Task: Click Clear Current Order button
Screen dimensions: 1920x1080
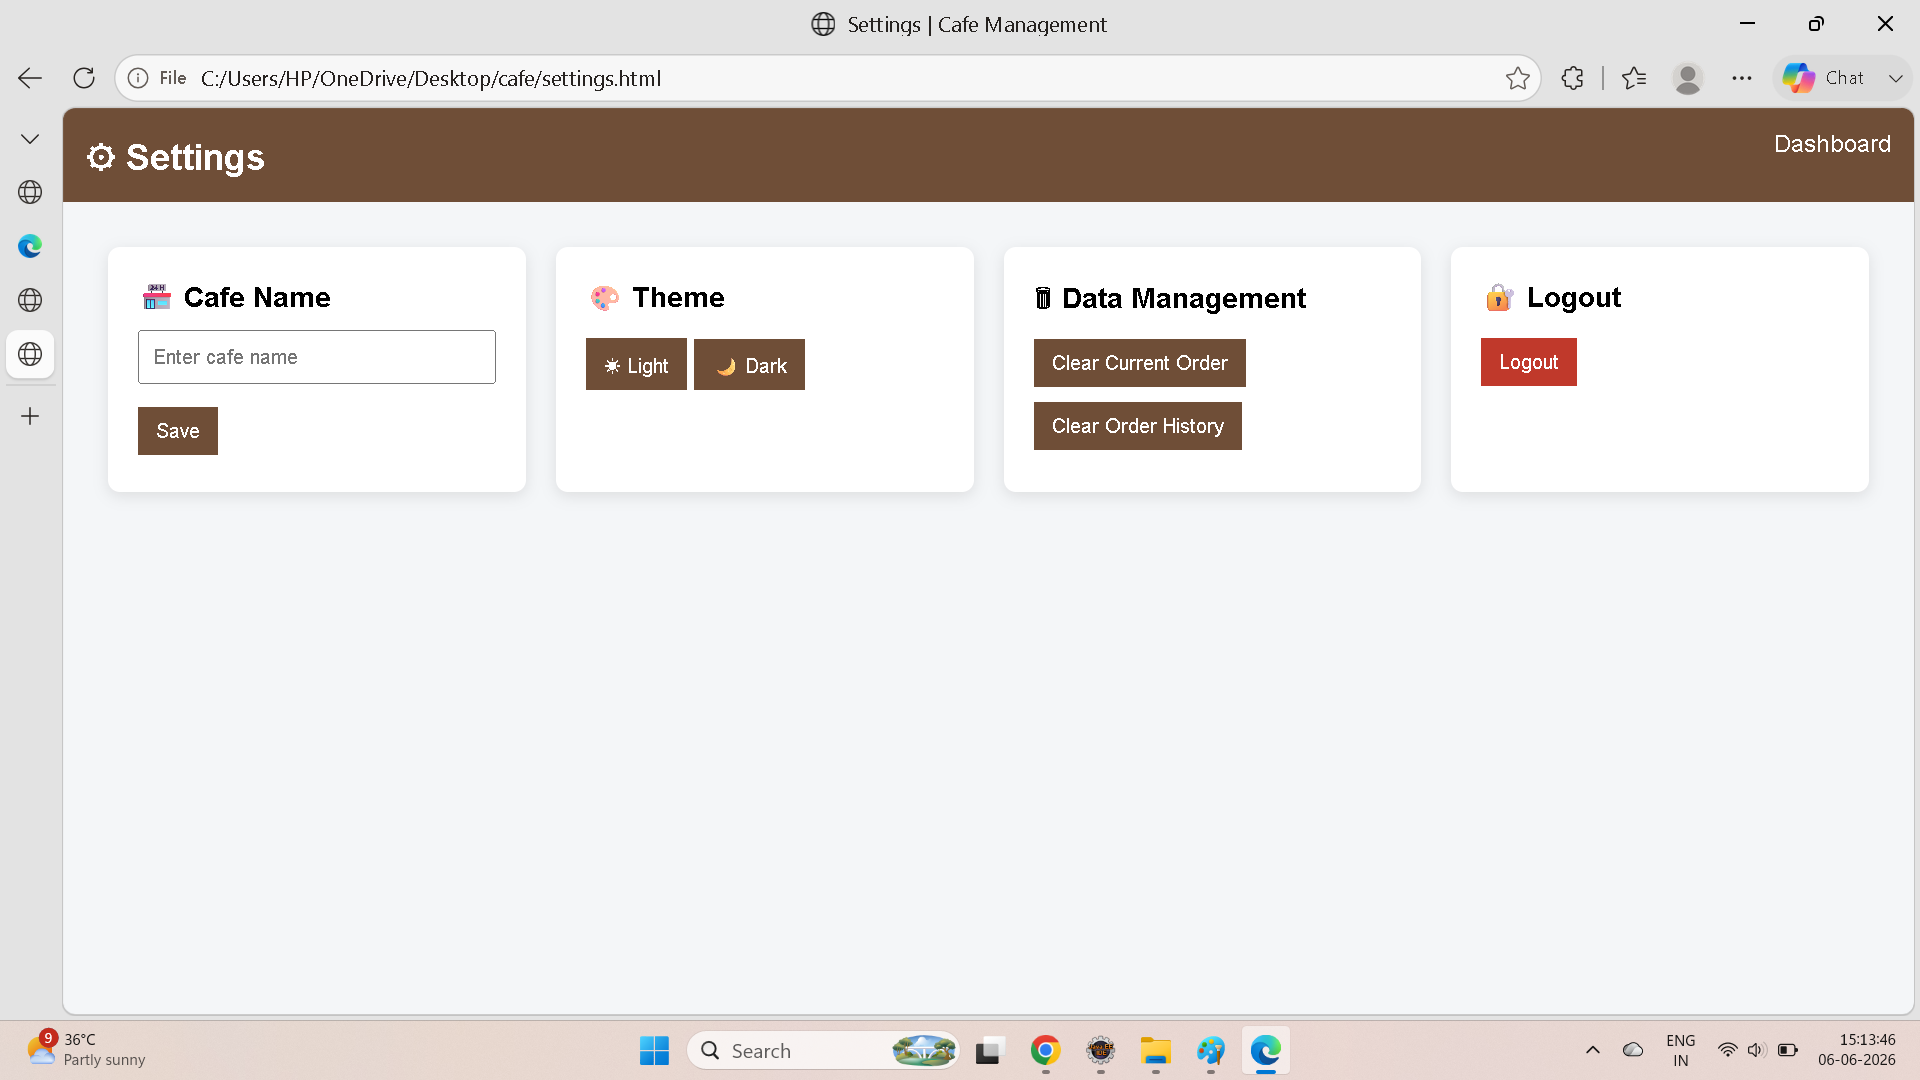Action: click(1139, 363)
